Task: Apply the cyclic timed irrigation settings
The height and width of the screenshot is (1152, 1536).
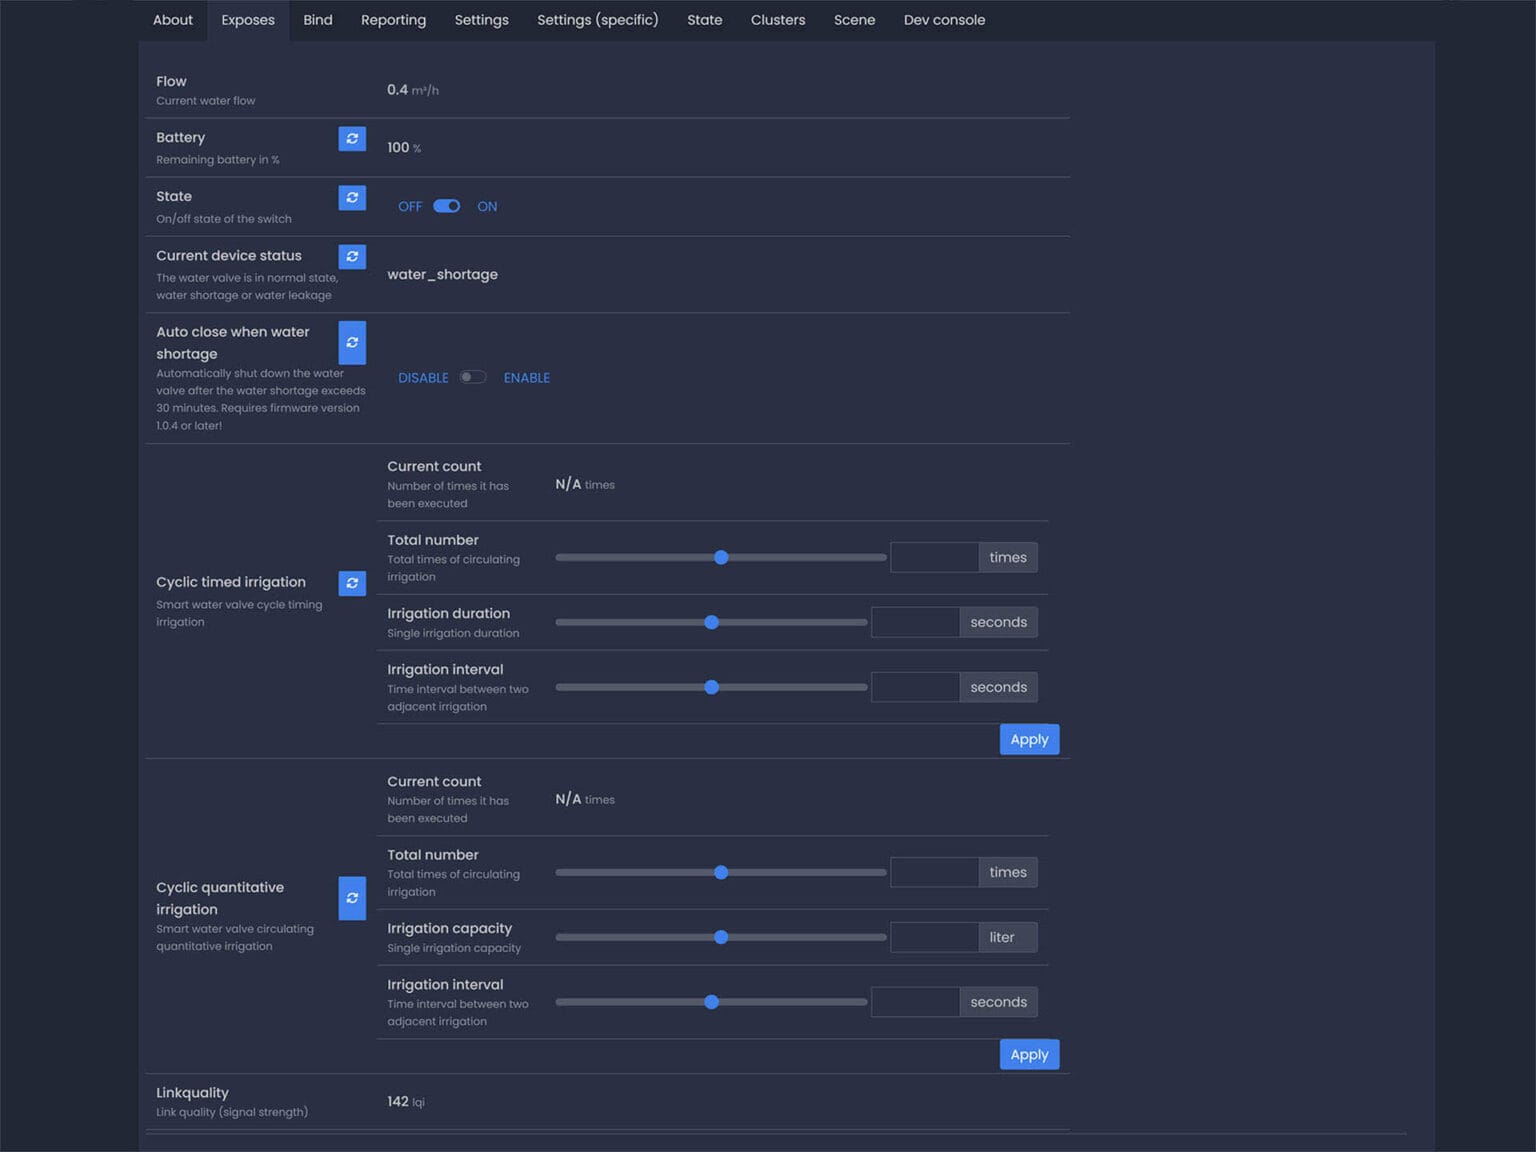Action: click(x=1029, y=739)
